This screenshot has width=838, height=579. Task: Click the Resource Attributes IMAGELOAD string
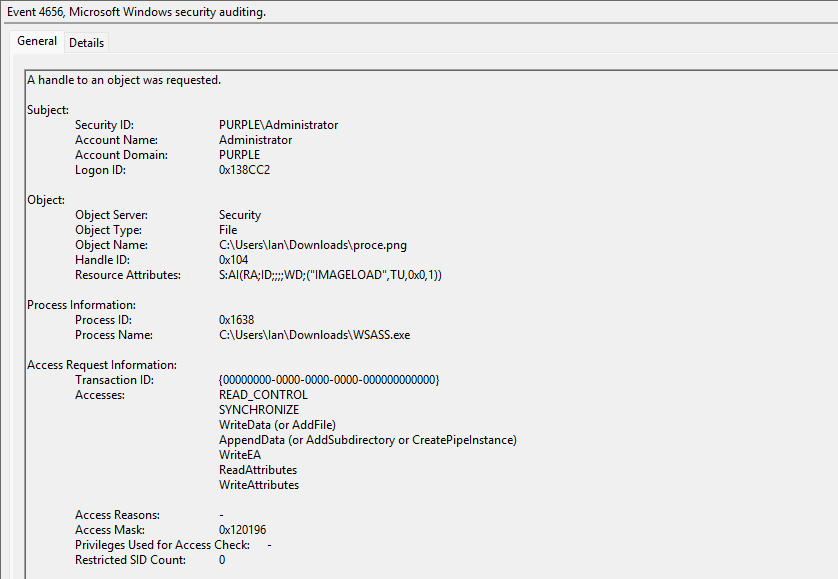[x=330, y=275]
